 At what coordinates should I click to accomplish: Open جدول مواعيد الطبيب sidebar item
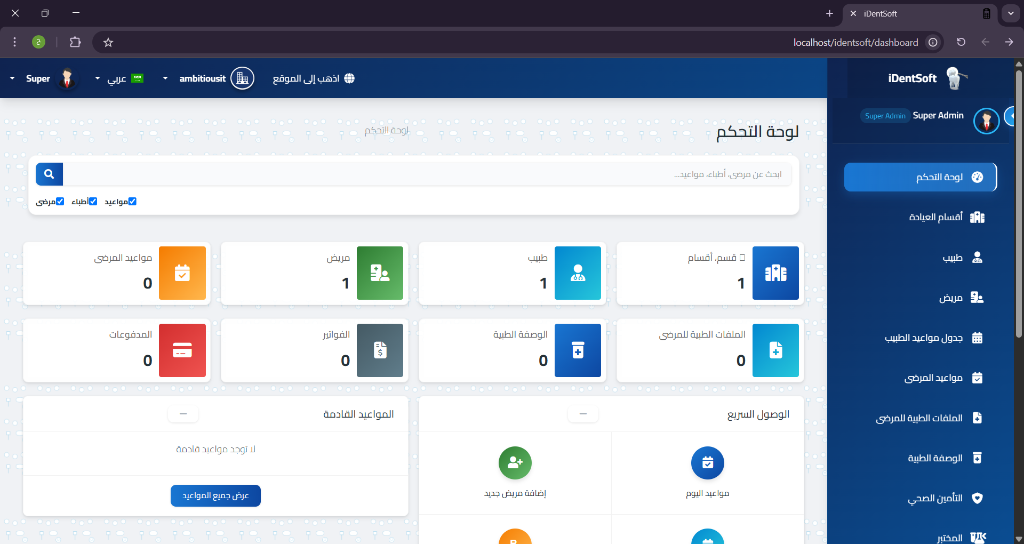920,338
